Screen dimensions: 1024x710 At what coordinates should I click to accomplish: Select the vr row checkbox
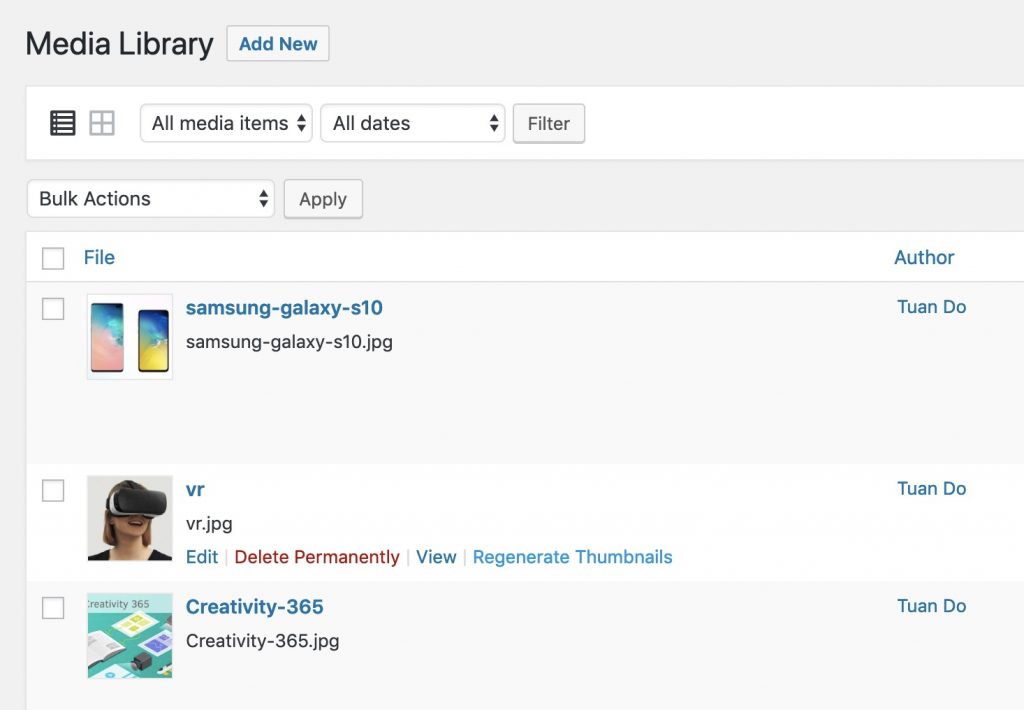[53, 490]
